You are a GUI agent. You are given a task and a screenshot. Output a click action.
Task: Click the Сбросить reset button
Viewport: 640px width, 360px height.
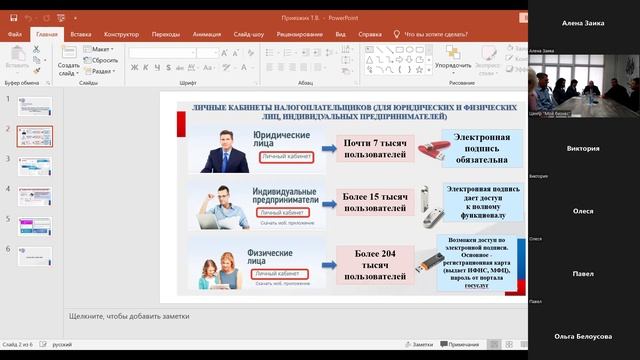[101, 60]
